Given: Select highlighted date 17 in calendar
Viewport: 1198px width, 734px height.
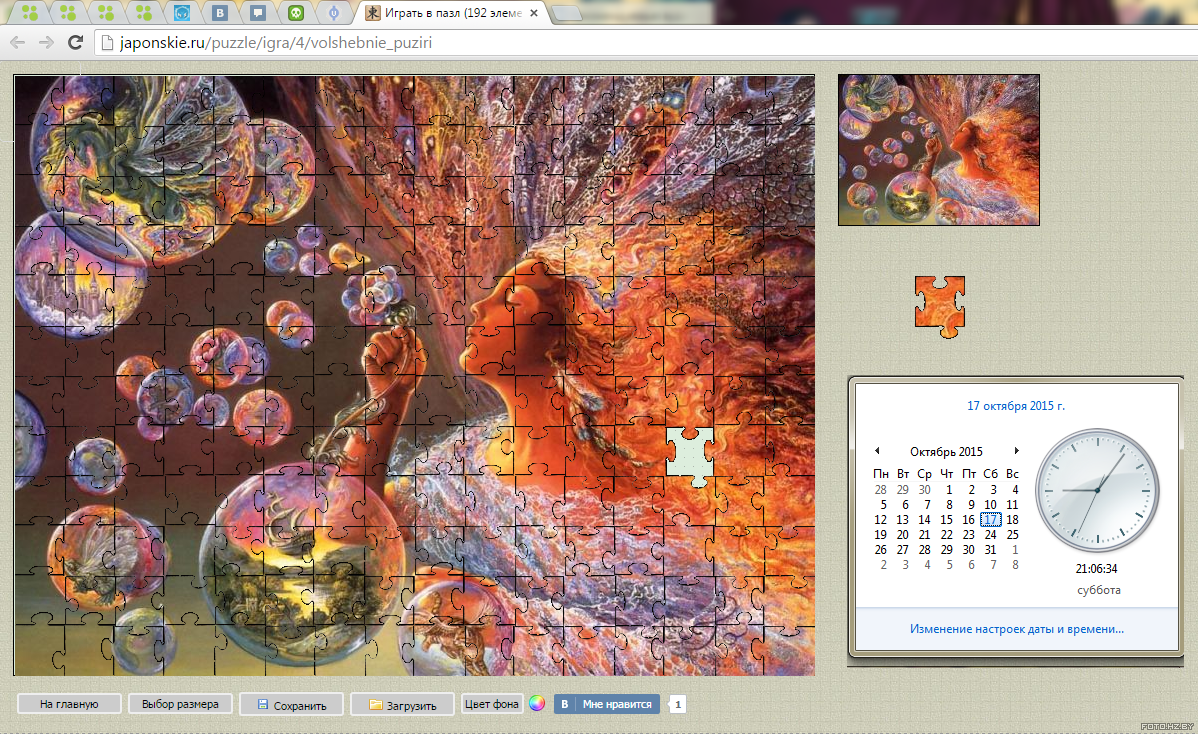Looking at the screenshot, I should coord(990,519).
